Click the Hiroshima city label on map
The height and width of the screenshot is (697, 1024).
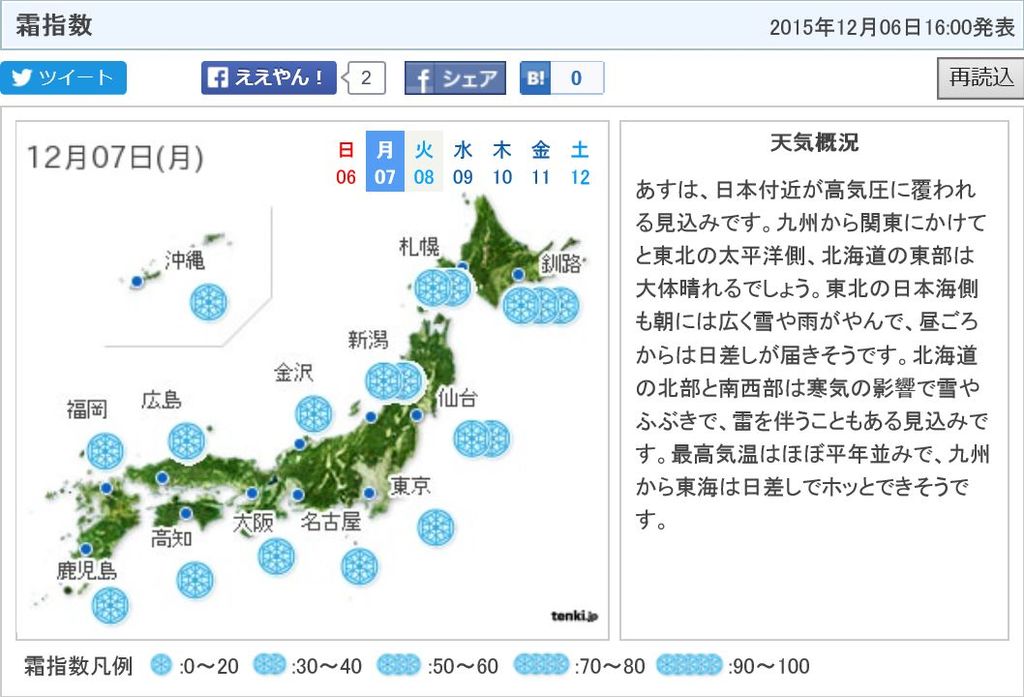[x=161, y=400]
